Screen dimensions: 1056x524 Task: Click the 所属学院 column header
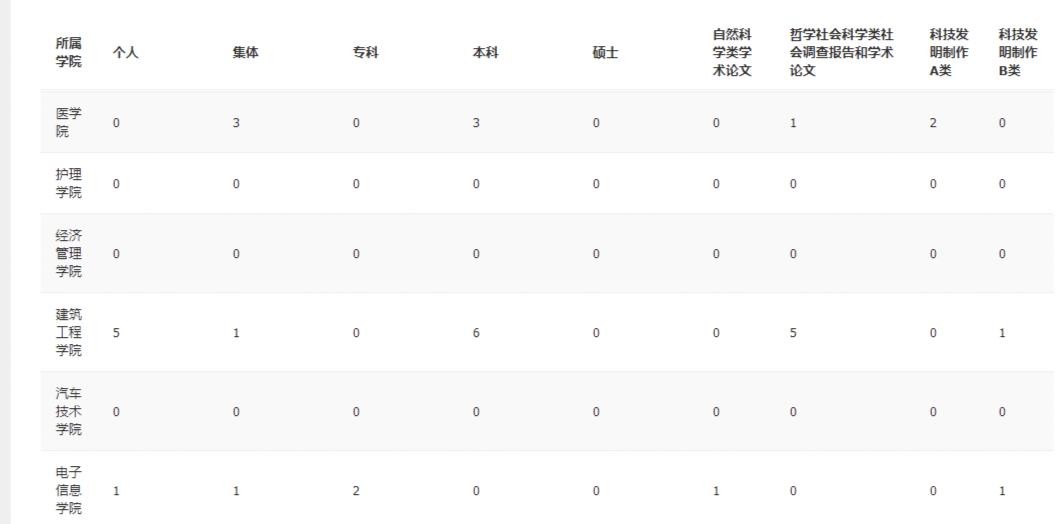(x=68, y=52)
